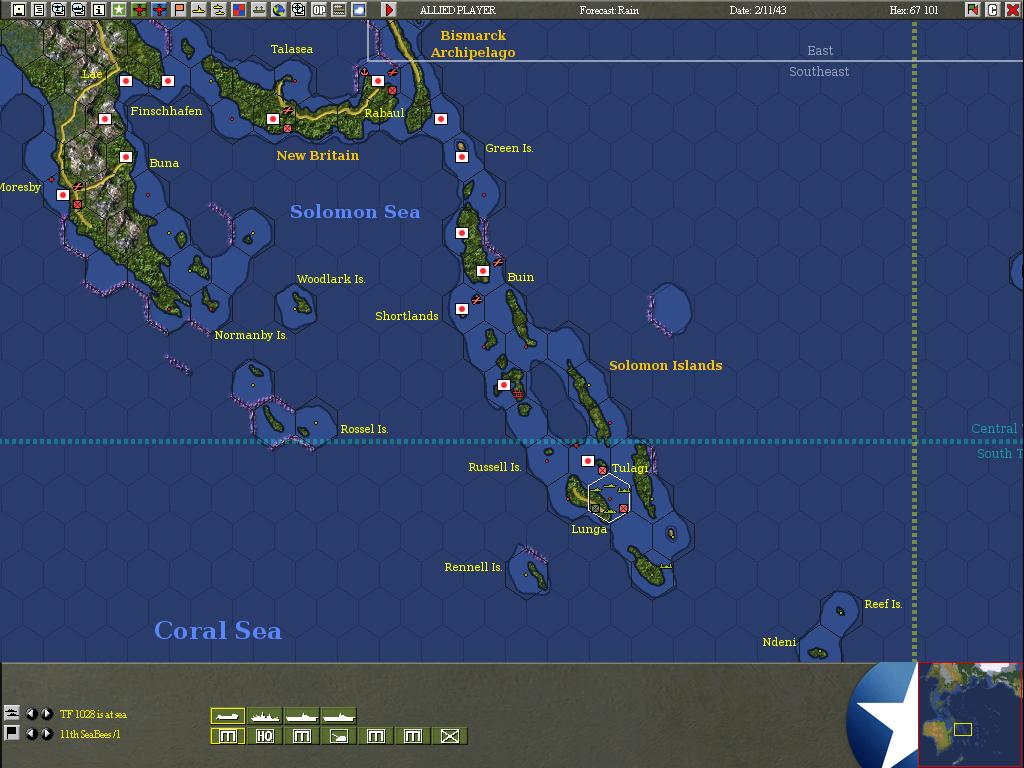Viewport: 1024px width, 768px height.
Task: Click the 'Hex: 67 101' coordinate readout
Action: coord(914,10)
